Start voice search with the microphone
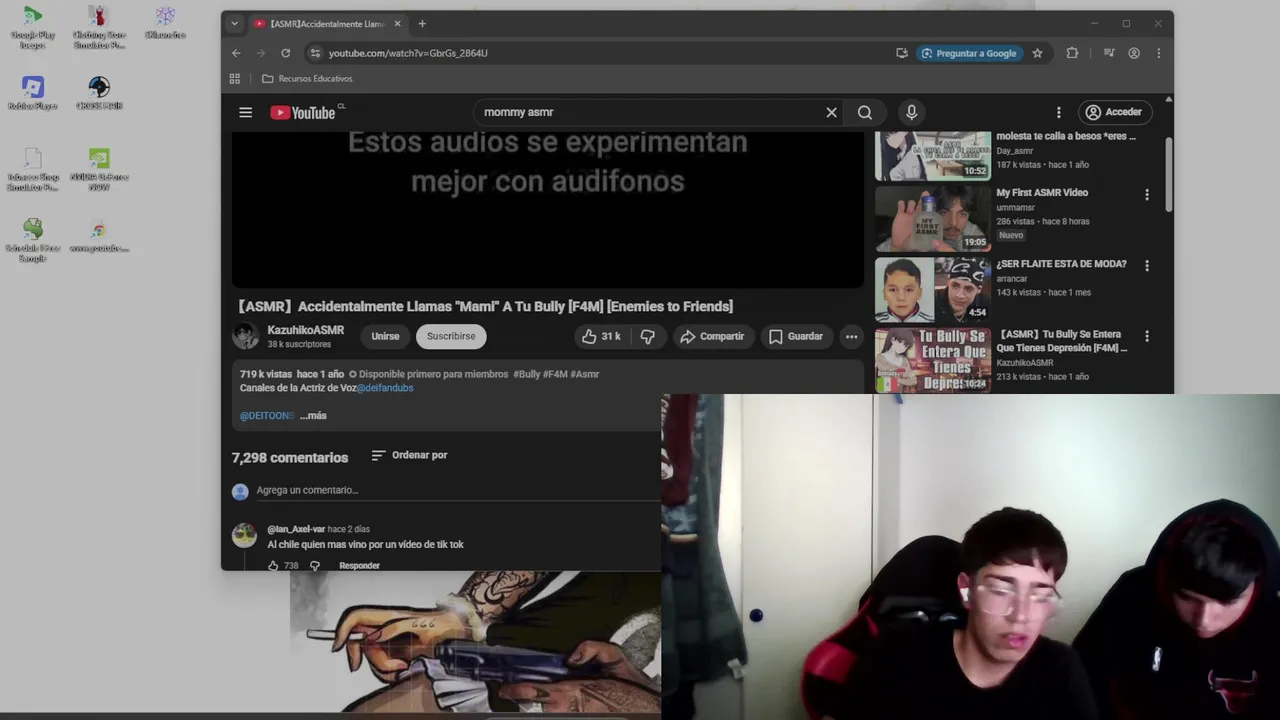This screenshot has height=720, width=1280. [911, 112]
